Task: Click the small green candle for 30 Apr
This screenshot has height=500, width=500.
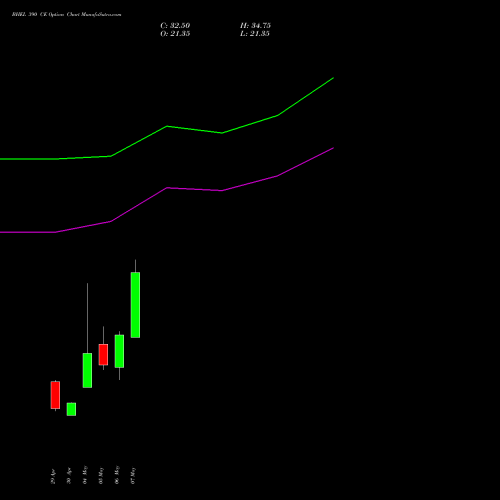Action: 71,409
